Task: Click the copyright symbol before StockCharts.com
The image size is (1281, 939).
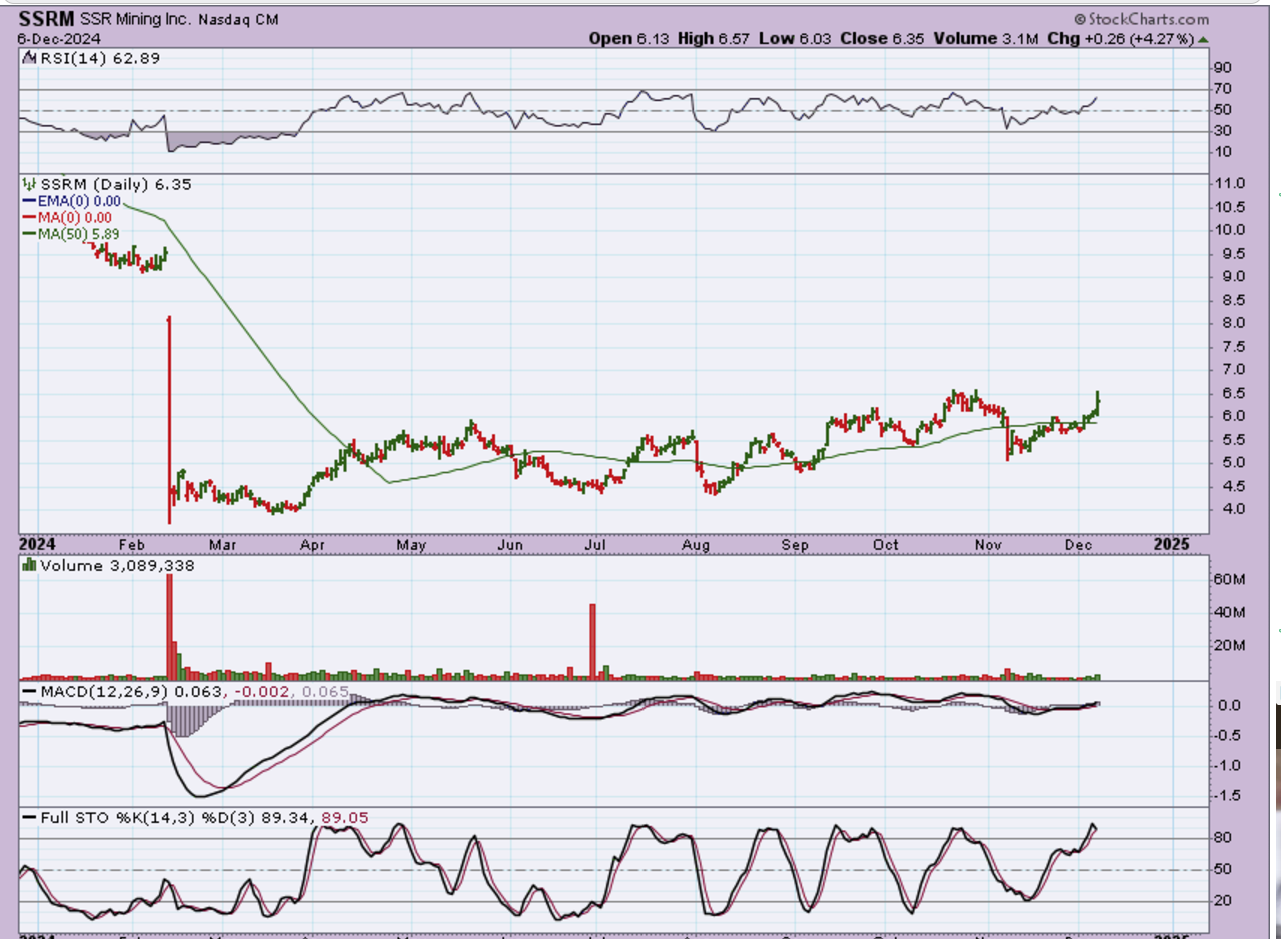Action: pos(1080,19)
